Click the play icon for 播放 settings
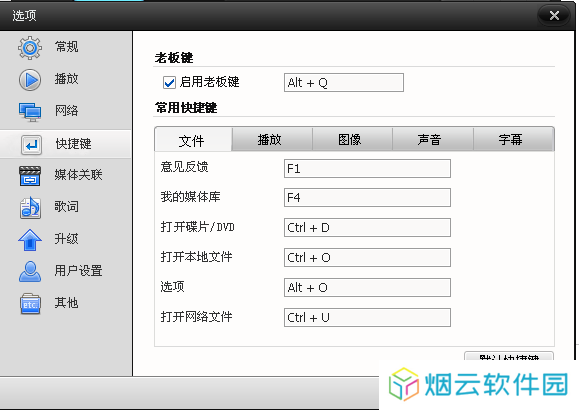579x410 pixels. pos(30,80)
